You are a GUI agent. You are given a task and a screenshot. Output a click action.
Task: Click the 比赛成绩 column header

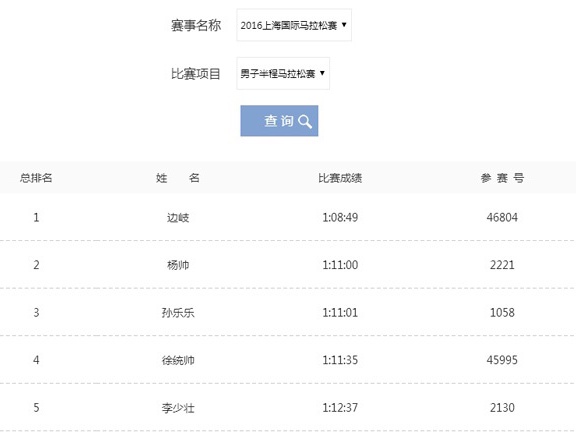point(340,178)
